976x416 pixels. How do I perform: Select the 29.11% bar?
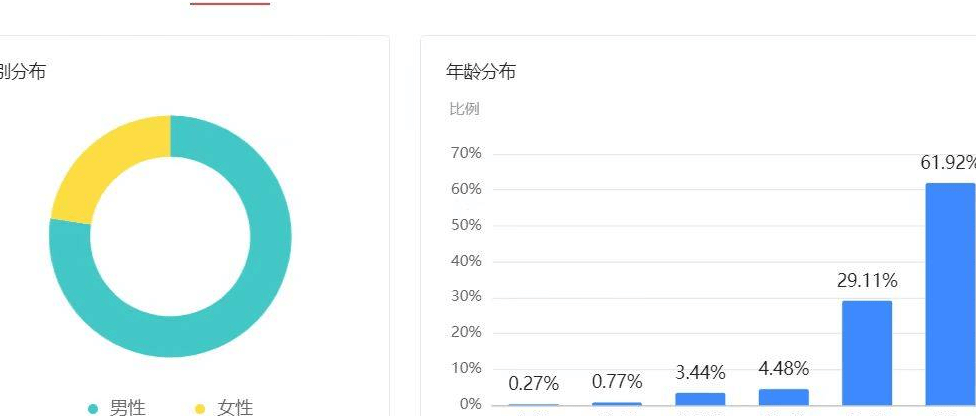866,353
